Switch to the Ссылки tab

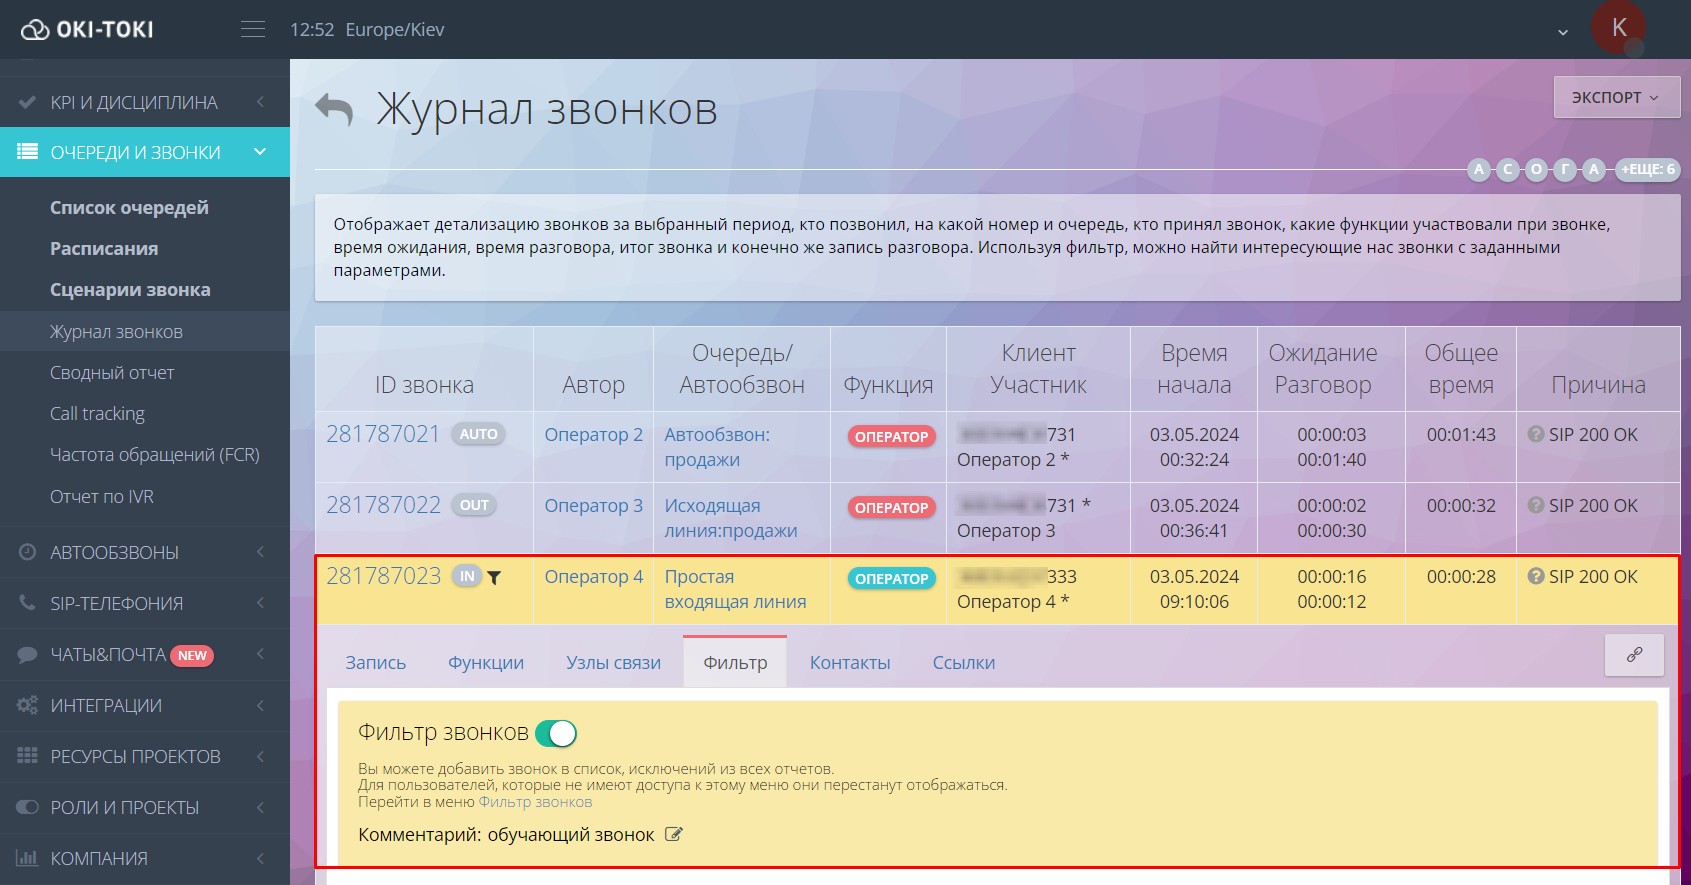(964, 662)
